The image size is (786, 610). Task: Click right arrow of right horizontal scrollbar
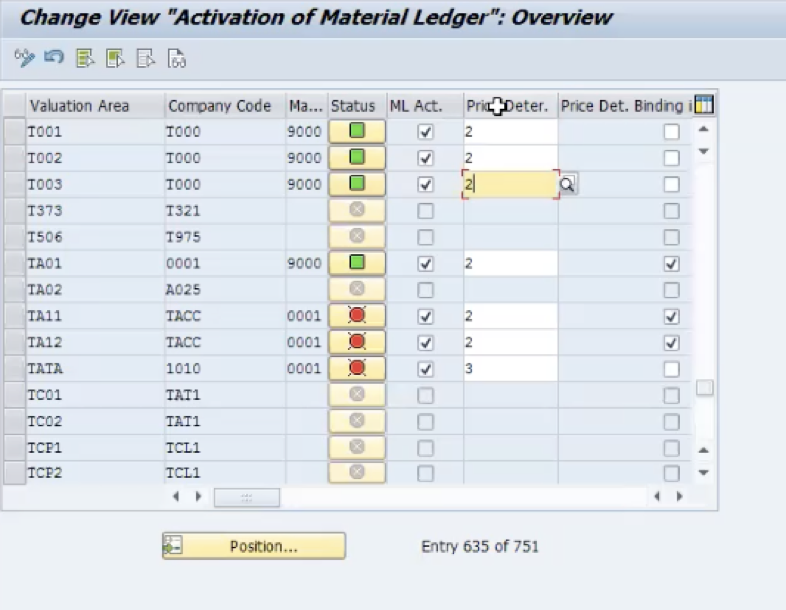[x=680, y=496]
